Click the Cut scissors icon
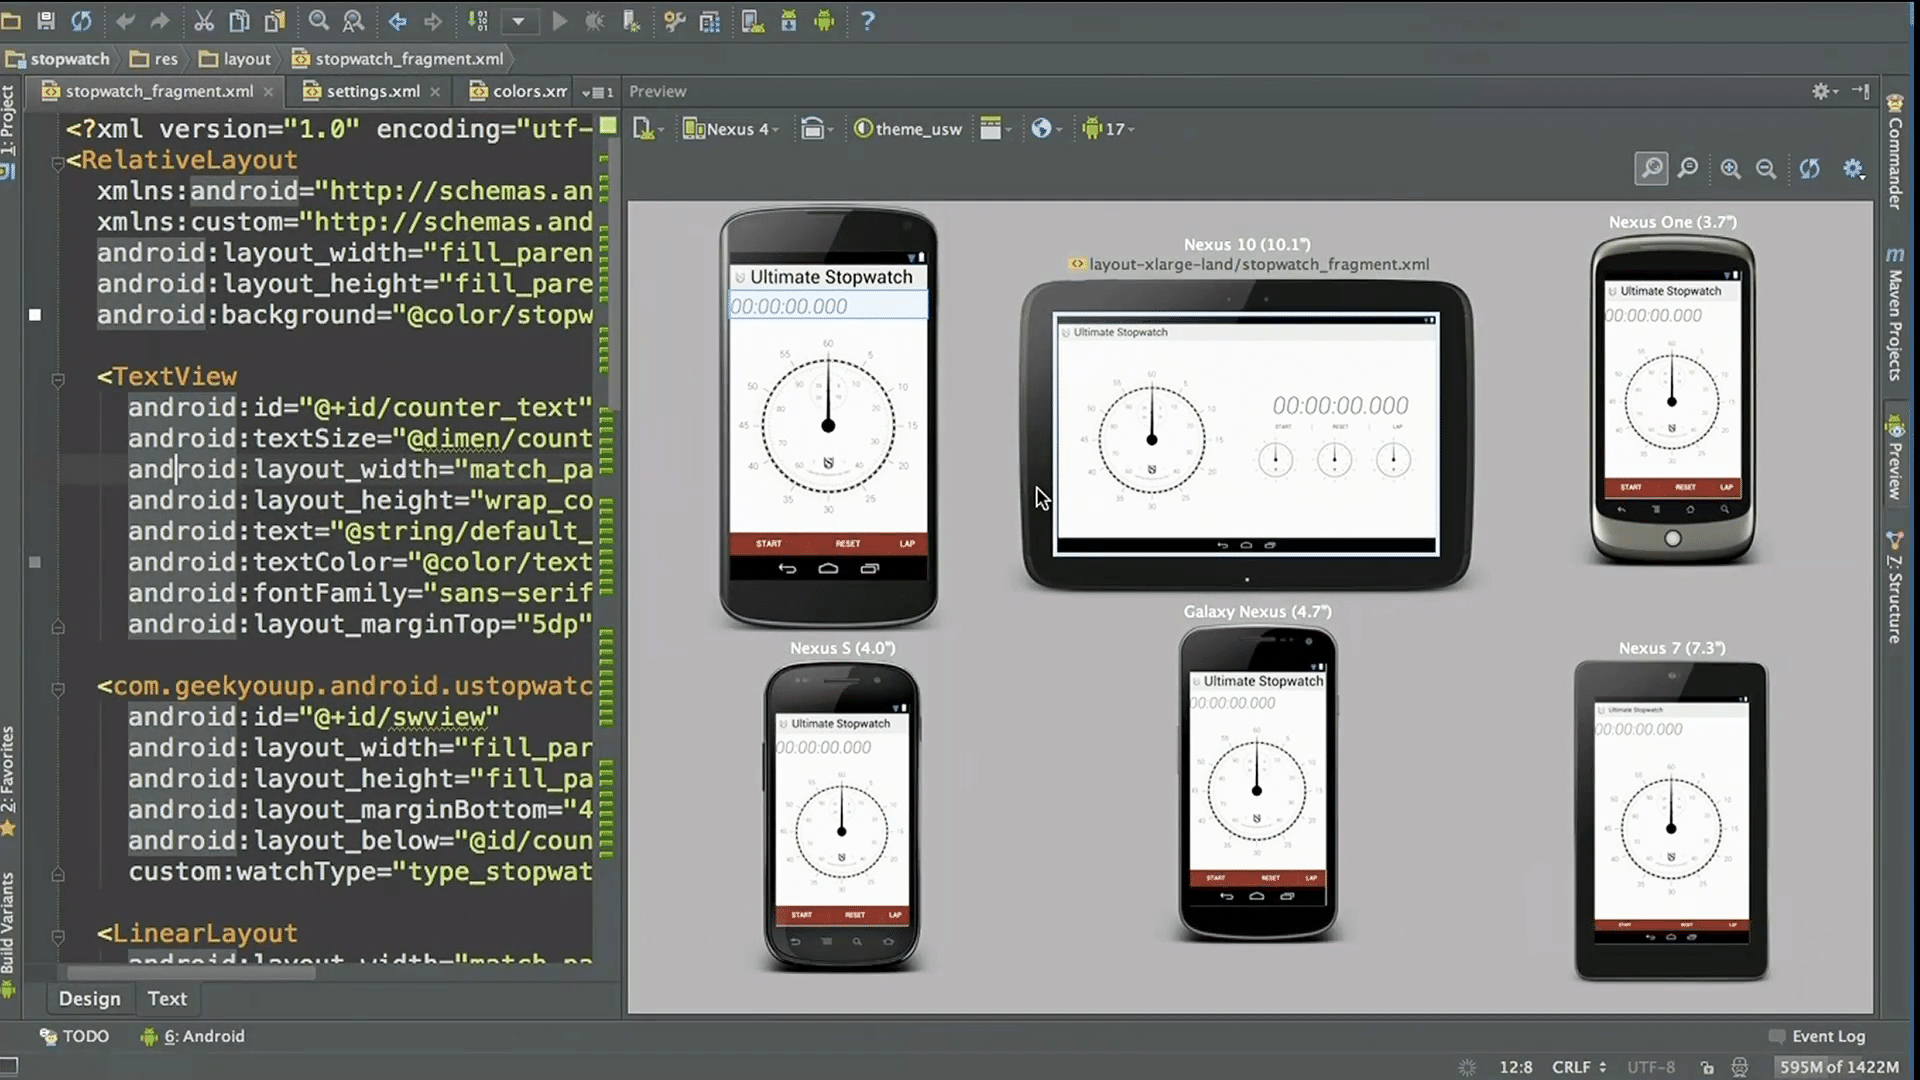This screenshot has height=1080, width=1920. [203, 20]
